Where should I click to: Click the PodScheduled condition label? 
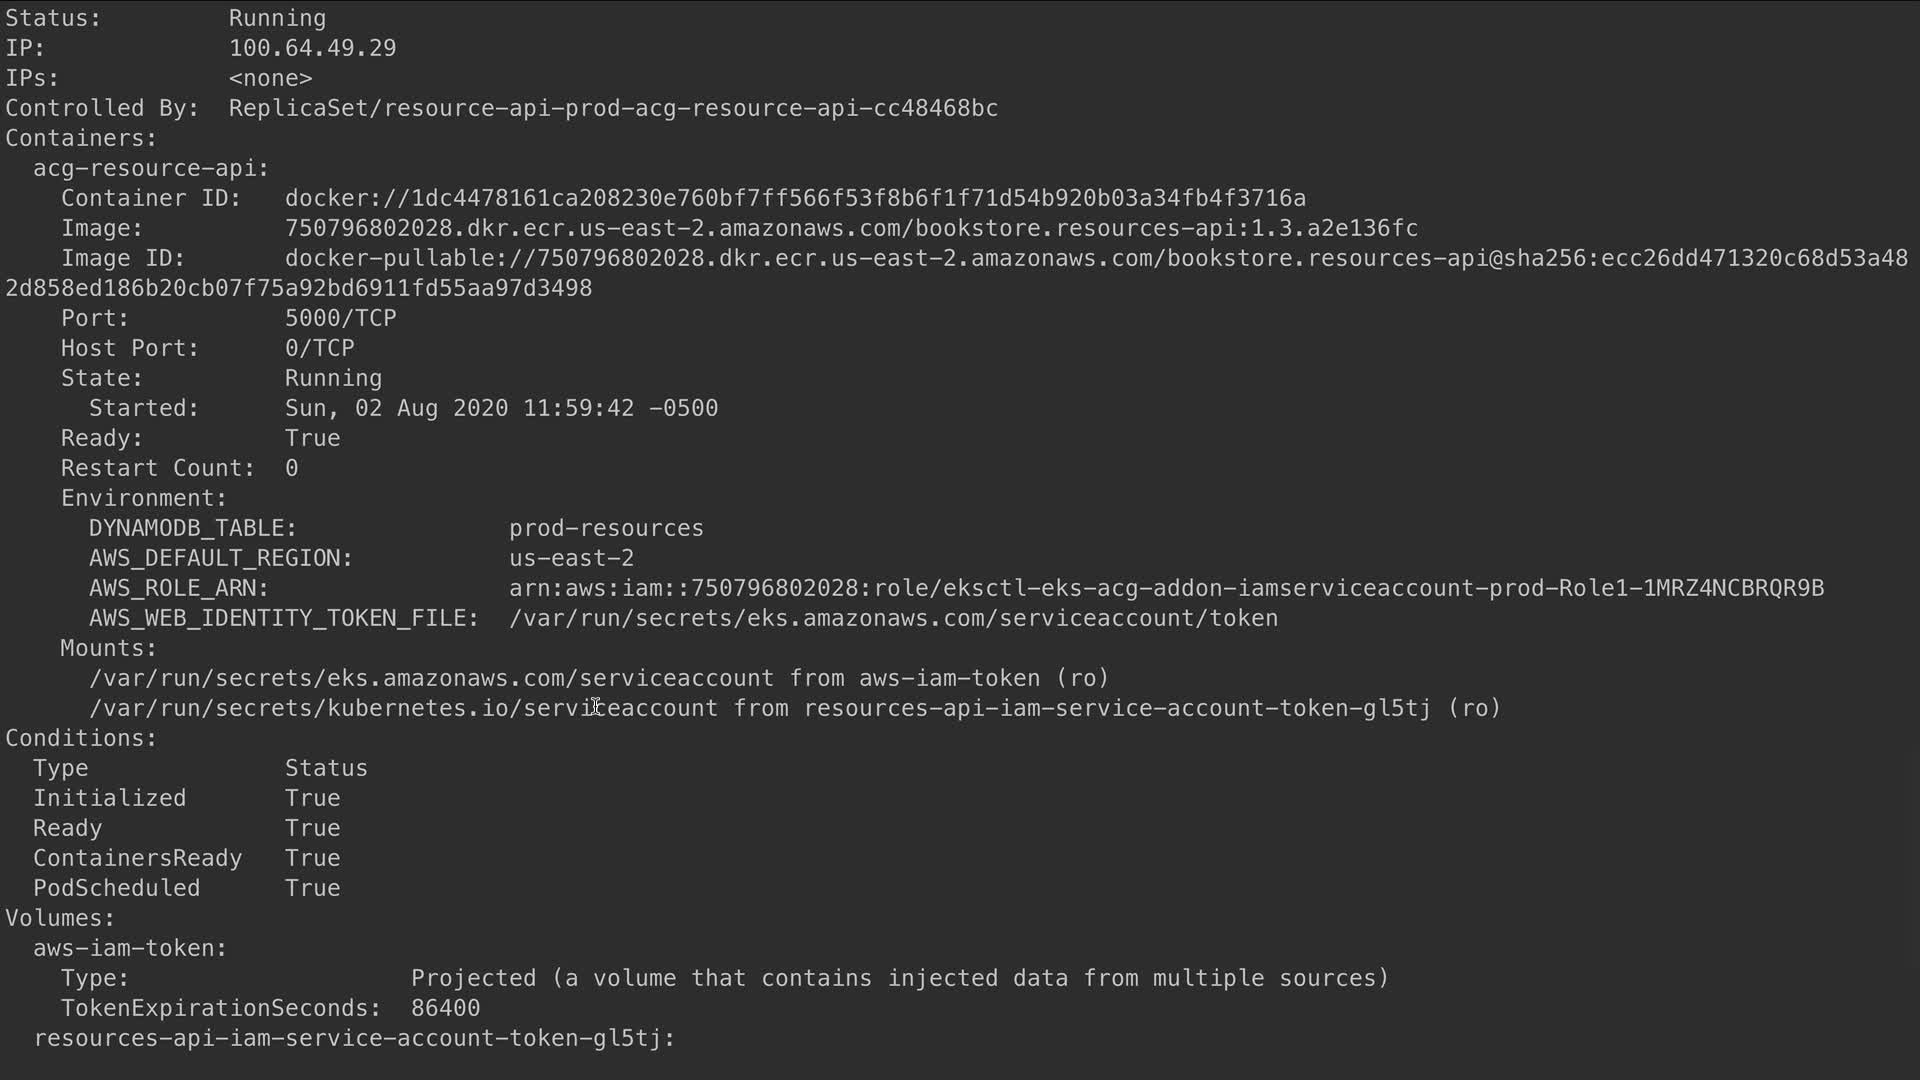(116, 888)
